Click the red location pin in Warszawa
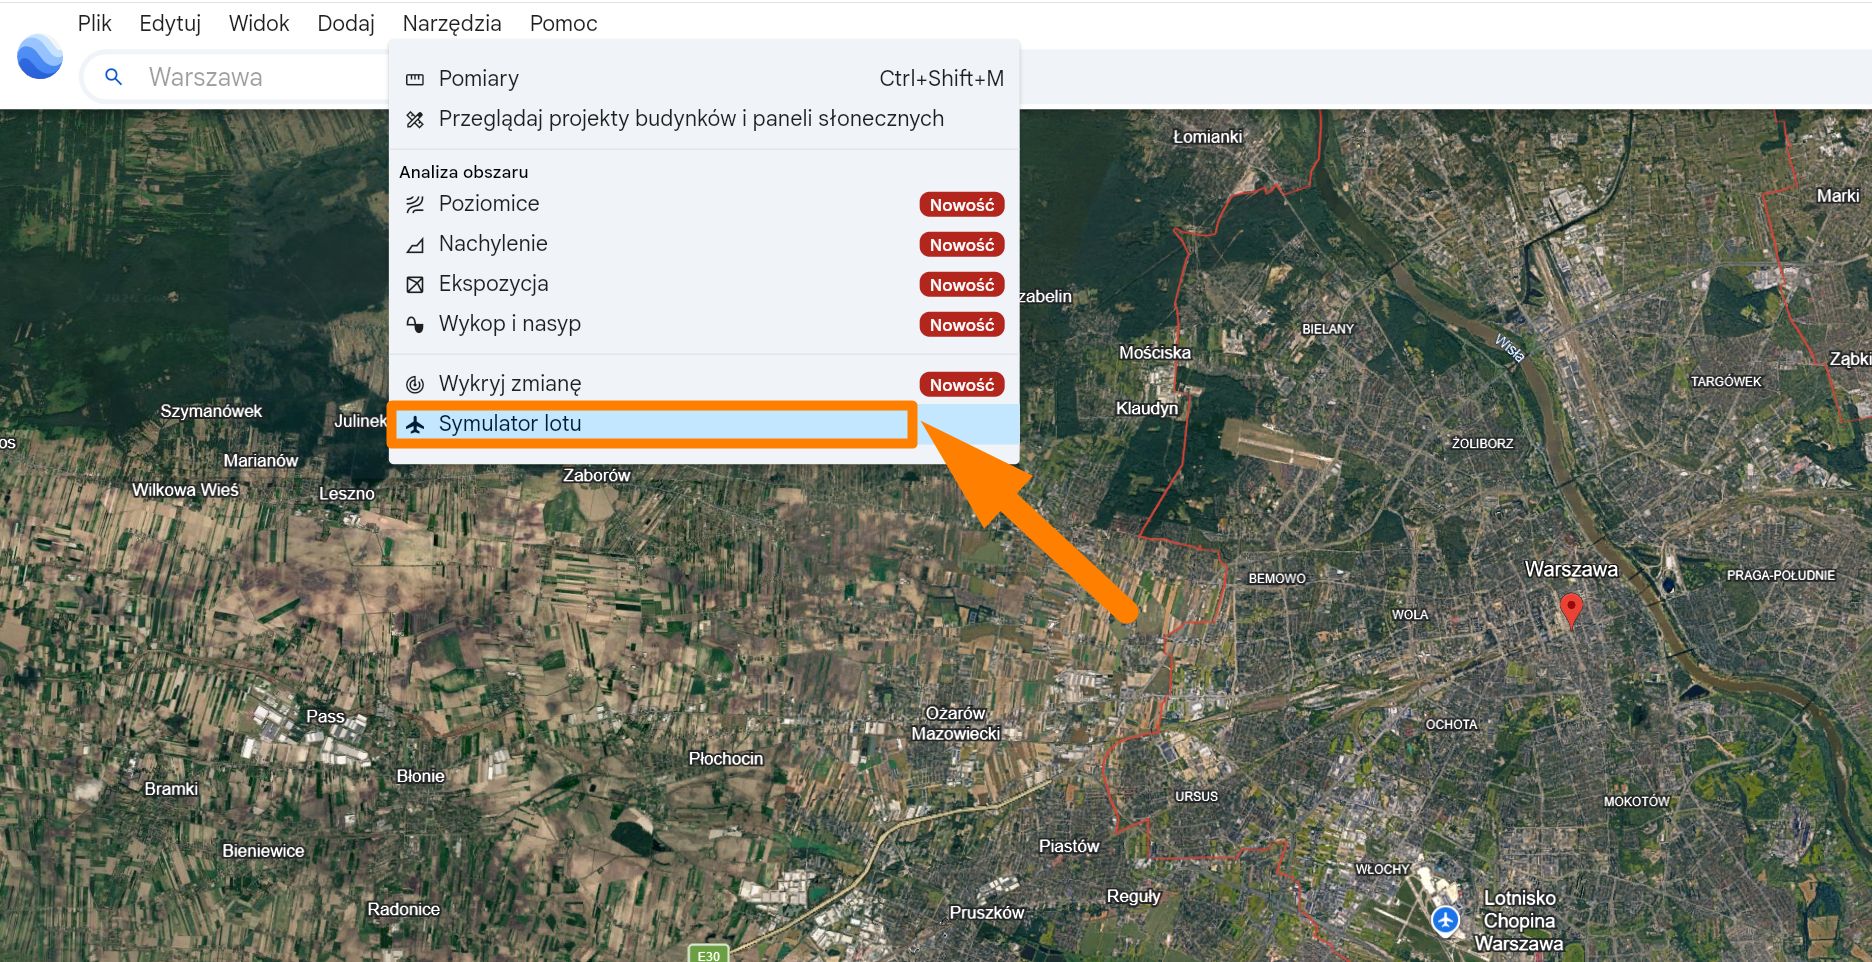 (1571, 610)
